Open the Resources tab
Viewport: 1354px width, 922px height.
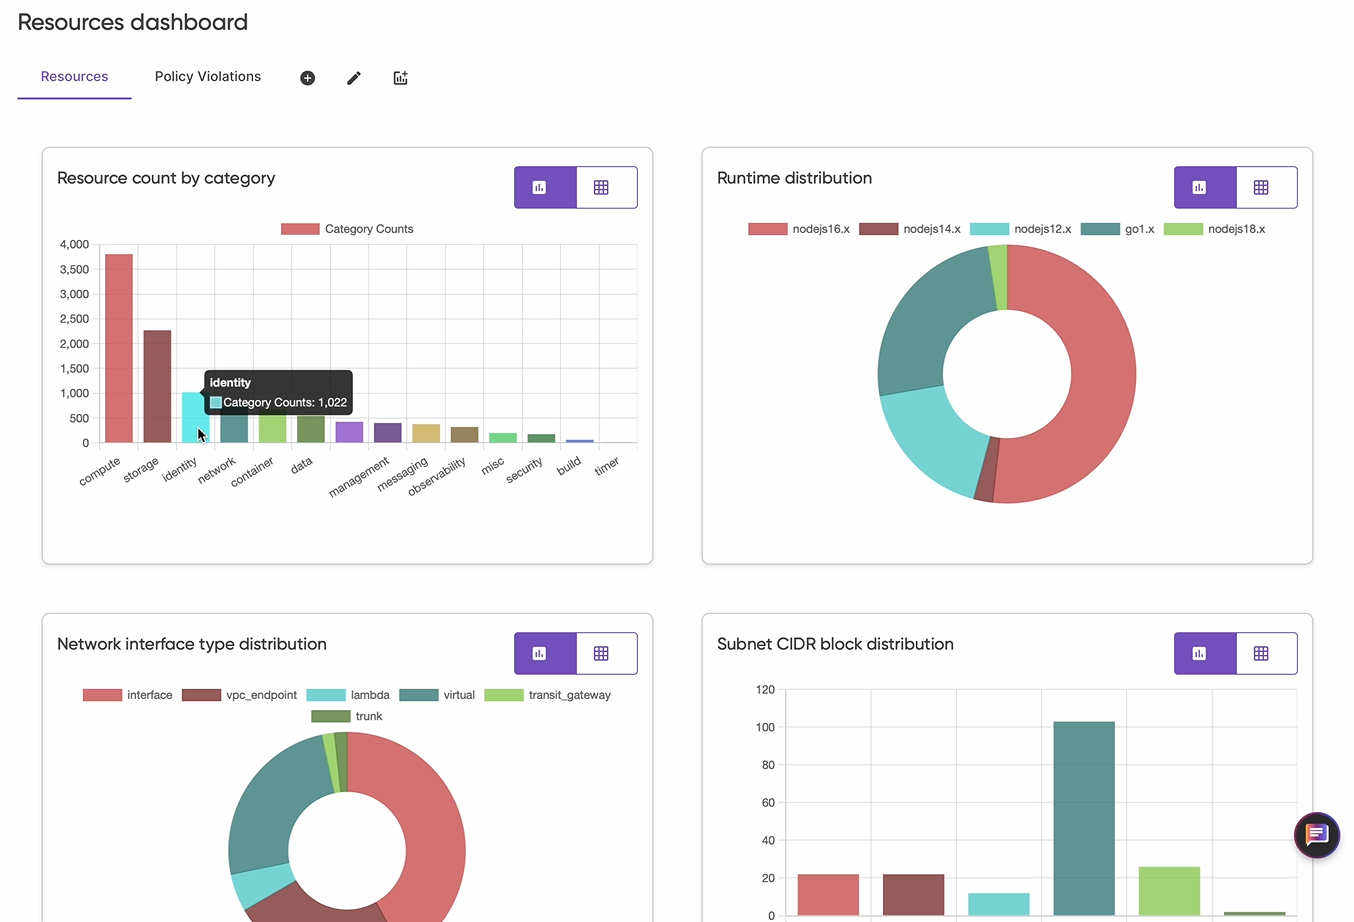(74, 77)
